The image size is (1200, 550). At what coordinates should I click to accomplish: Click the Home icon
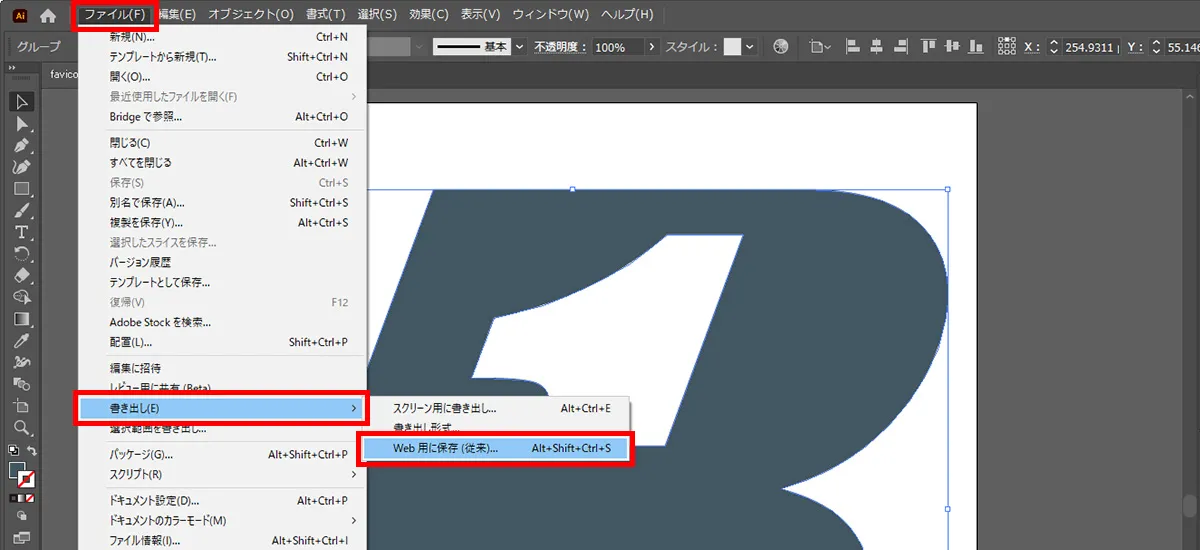click(x=48, y=15)
